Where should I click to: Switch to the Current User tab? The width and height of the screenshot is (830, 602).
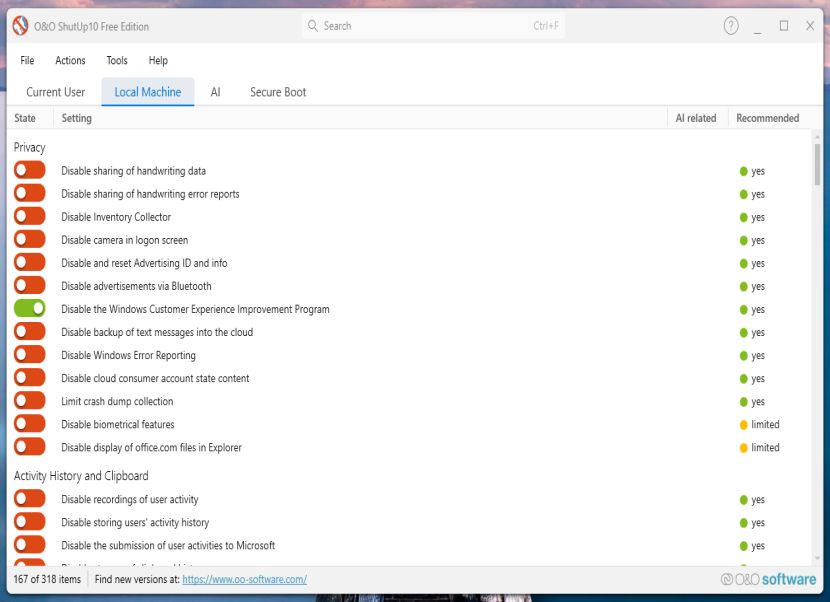click(x=56, y=92)
